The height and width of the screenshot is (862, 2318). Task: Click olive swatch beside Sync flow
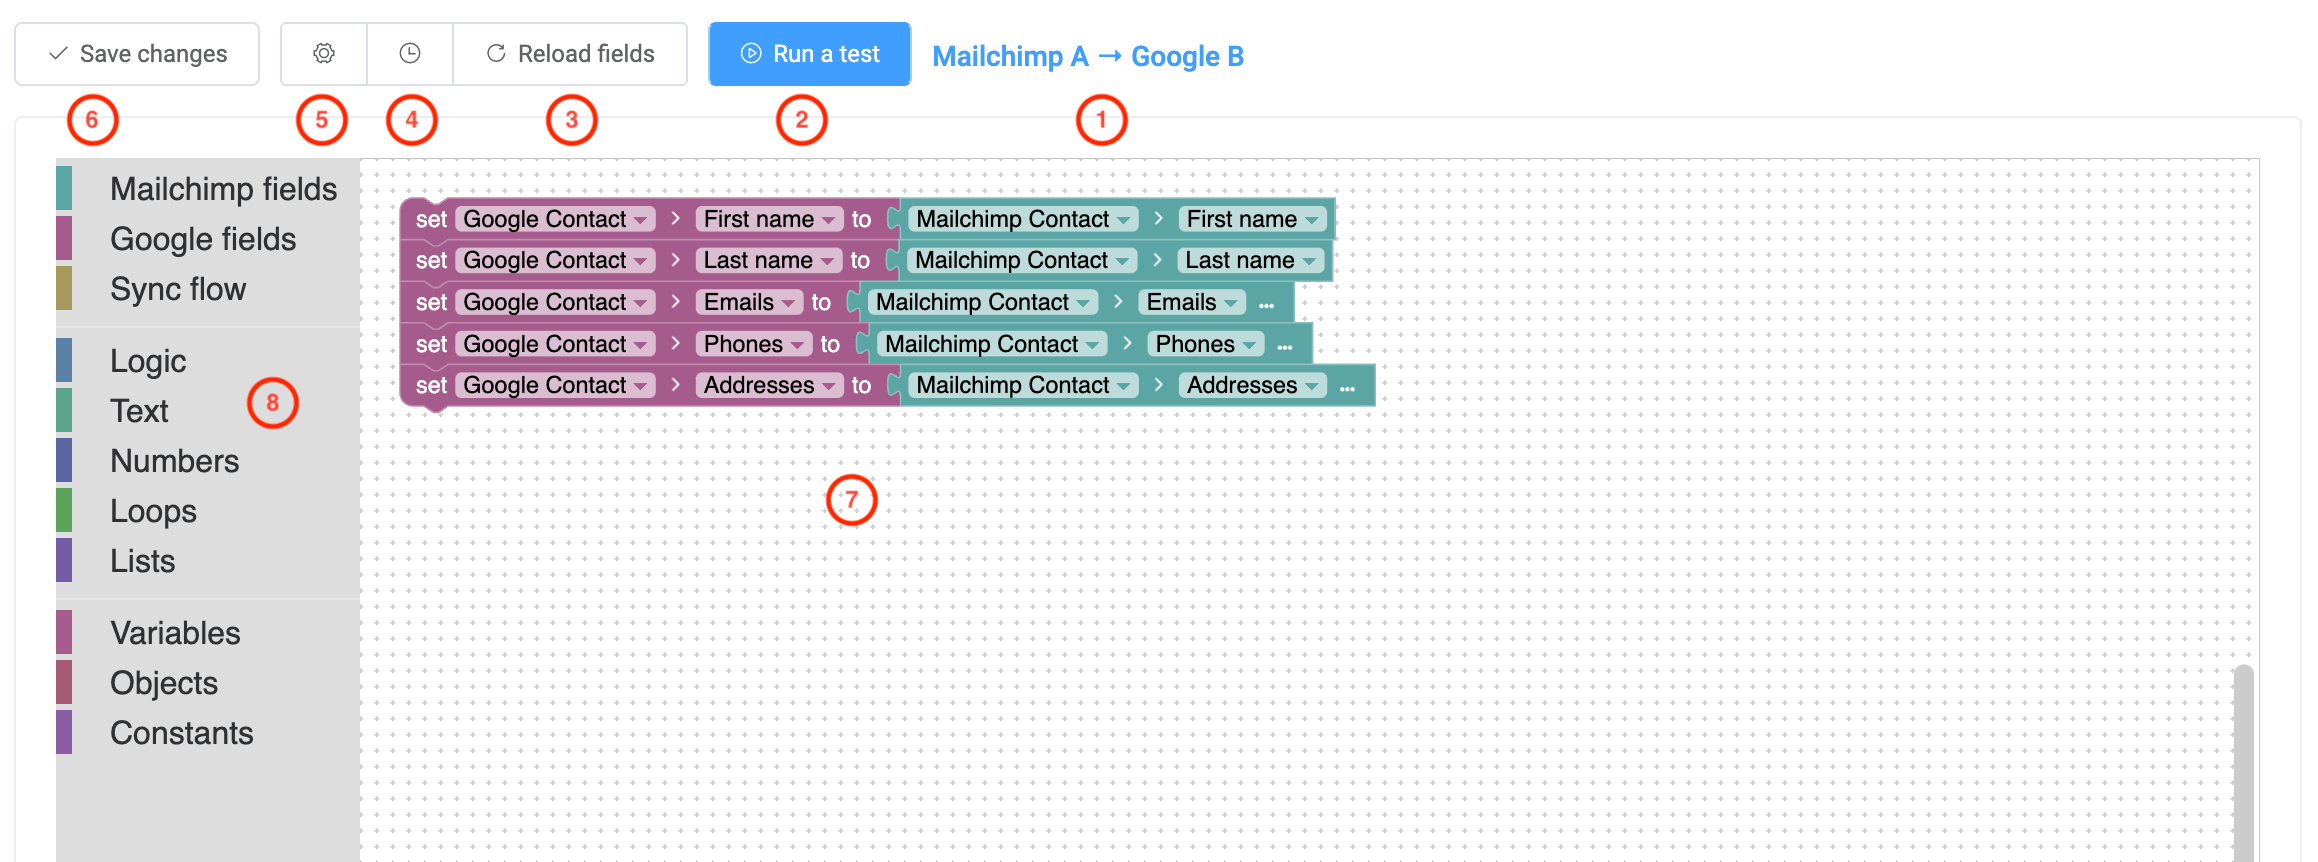point(64,289)
